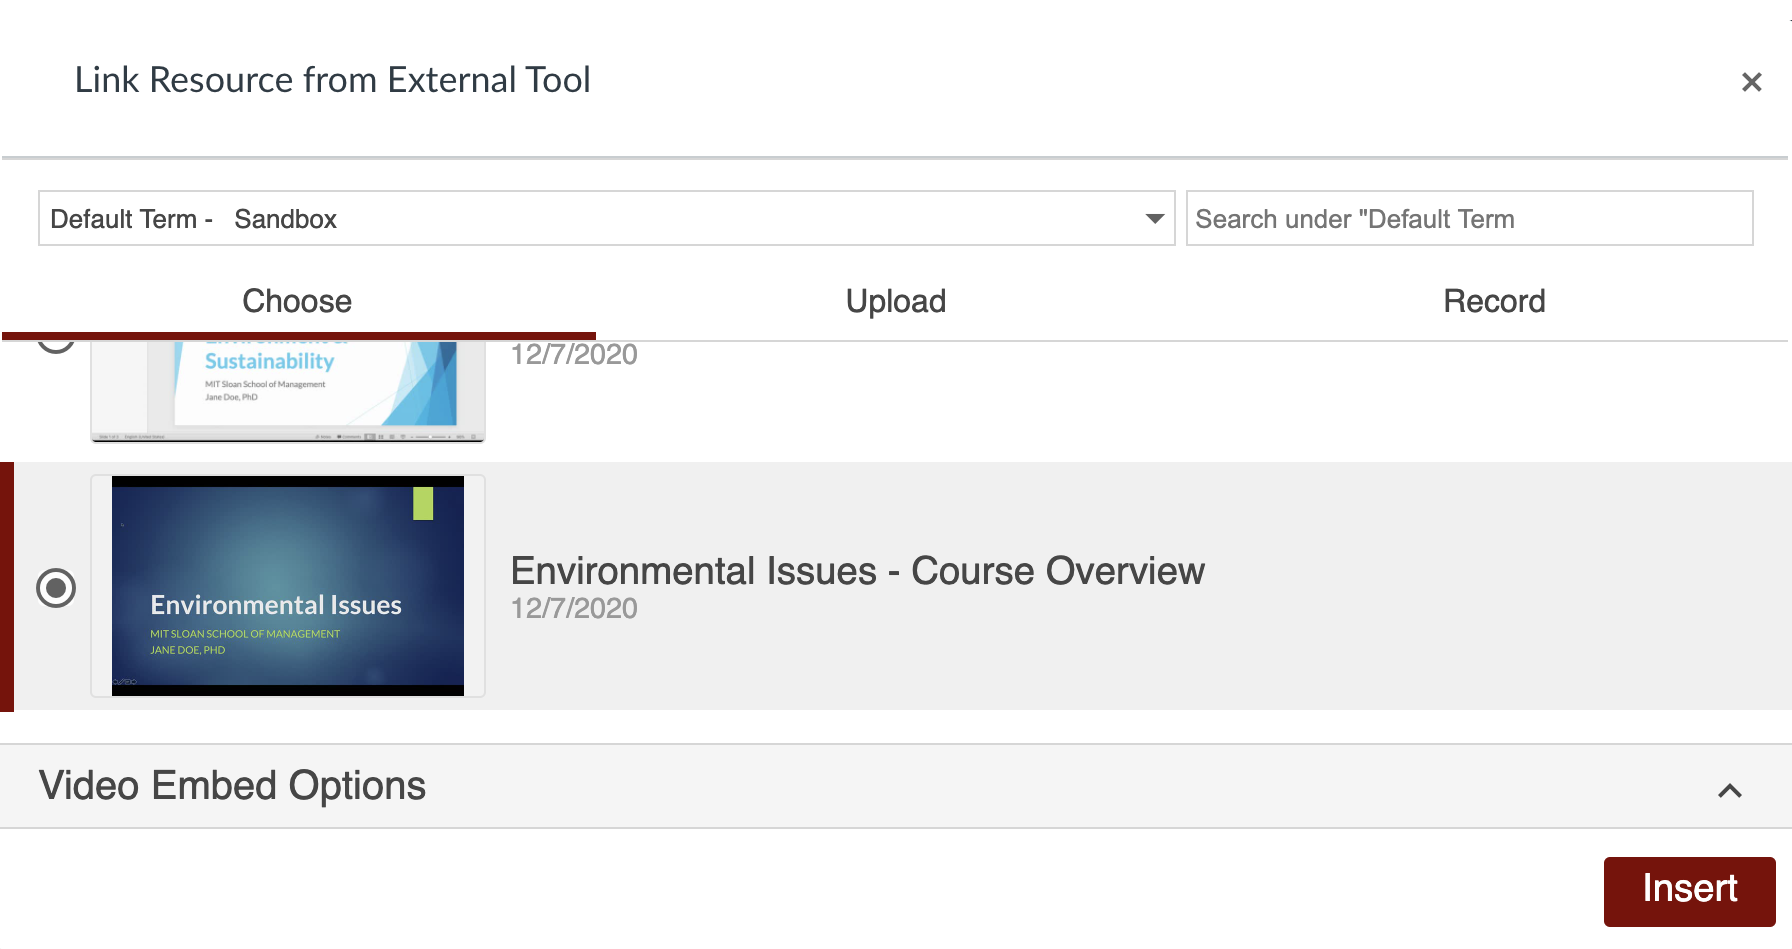Click the Sustainability slide thumbnail
Viewport: 1792px width, 949px height.
click(288, 391)
